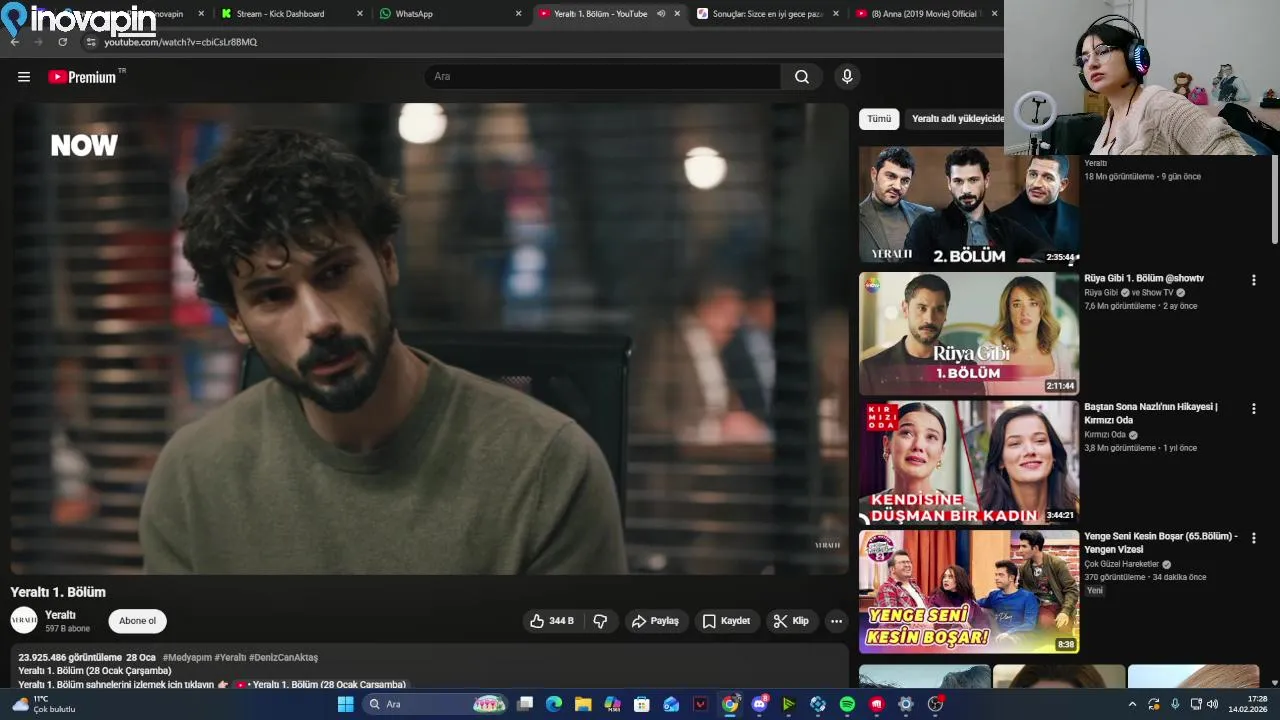Click the Yeraltı channel name
The width and height of the screenshot is (1280, 720).
60,615
